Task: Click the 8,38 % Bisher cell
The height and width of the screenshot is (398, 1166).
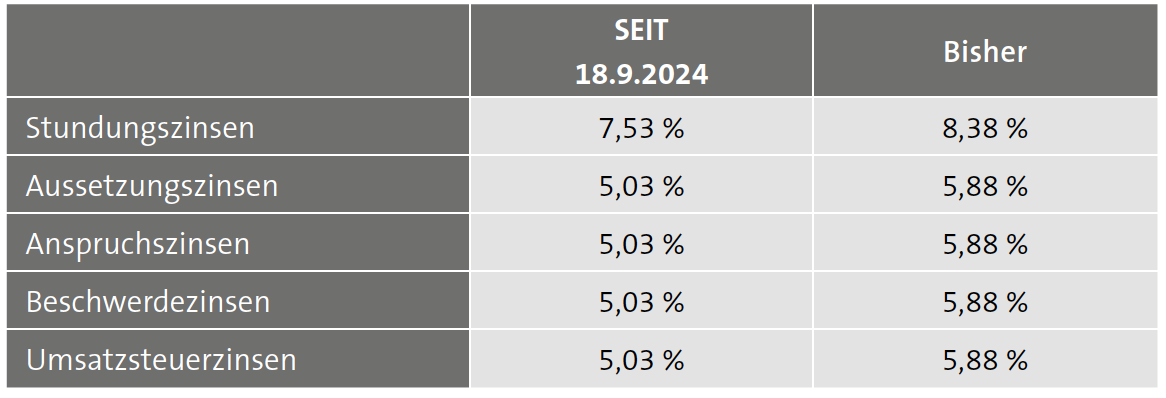Action: 985,127
